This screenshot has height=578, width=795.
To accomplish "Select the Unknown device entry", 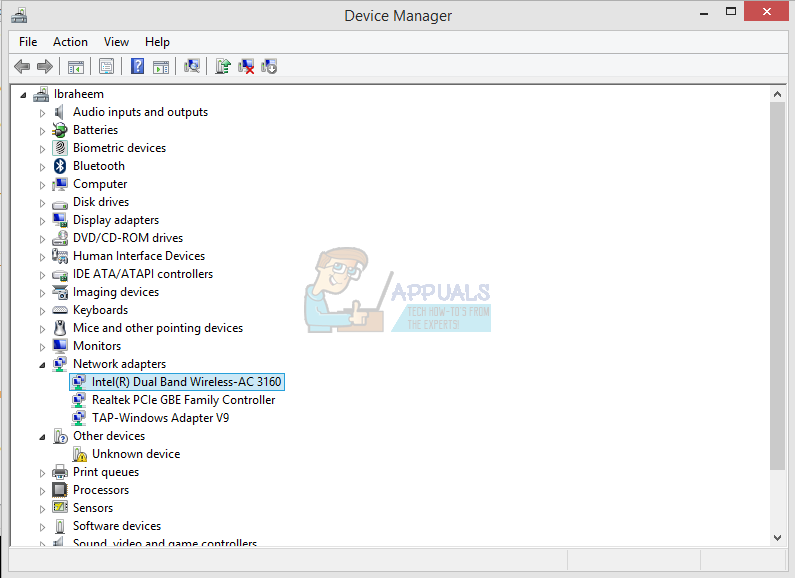I will tap(136, 454).
